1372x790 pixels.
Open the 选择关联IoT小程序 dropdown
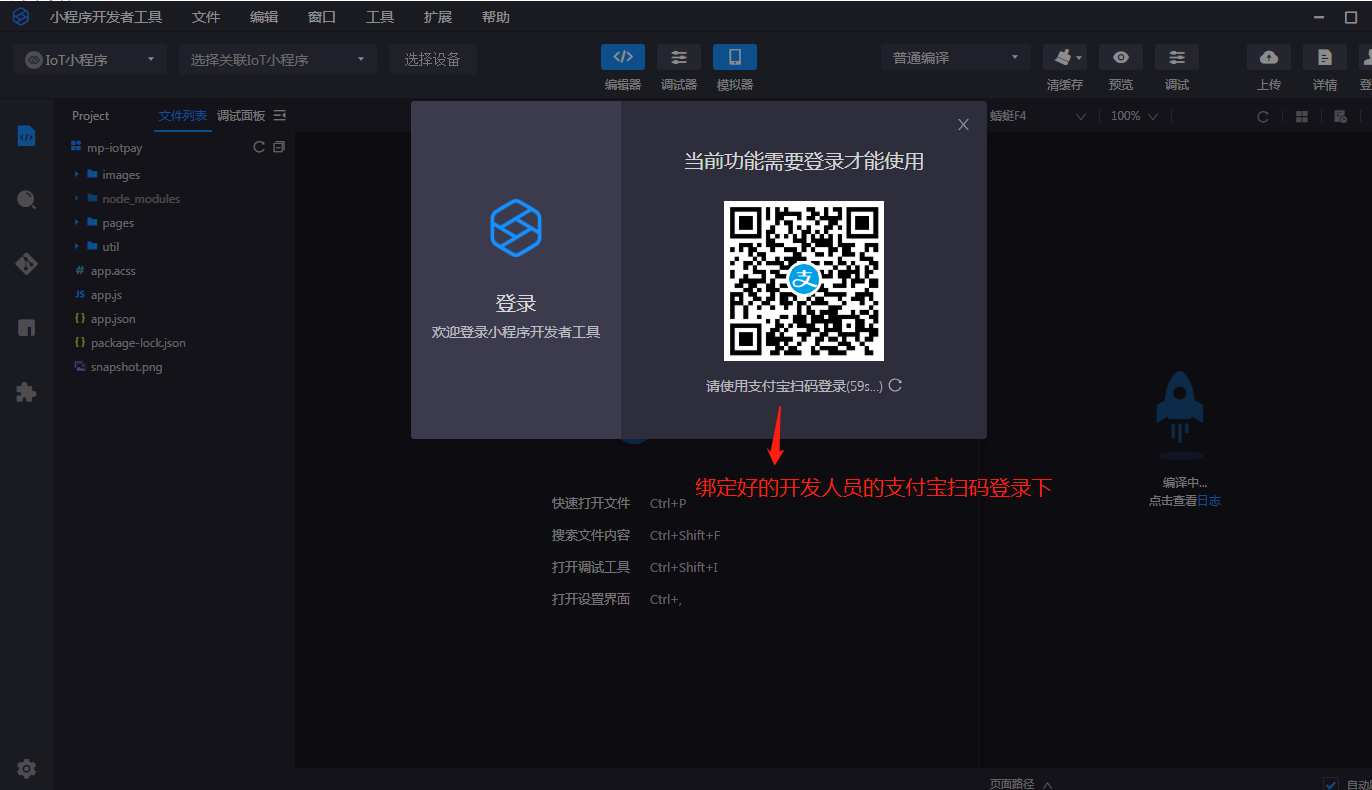coord(278,59)
